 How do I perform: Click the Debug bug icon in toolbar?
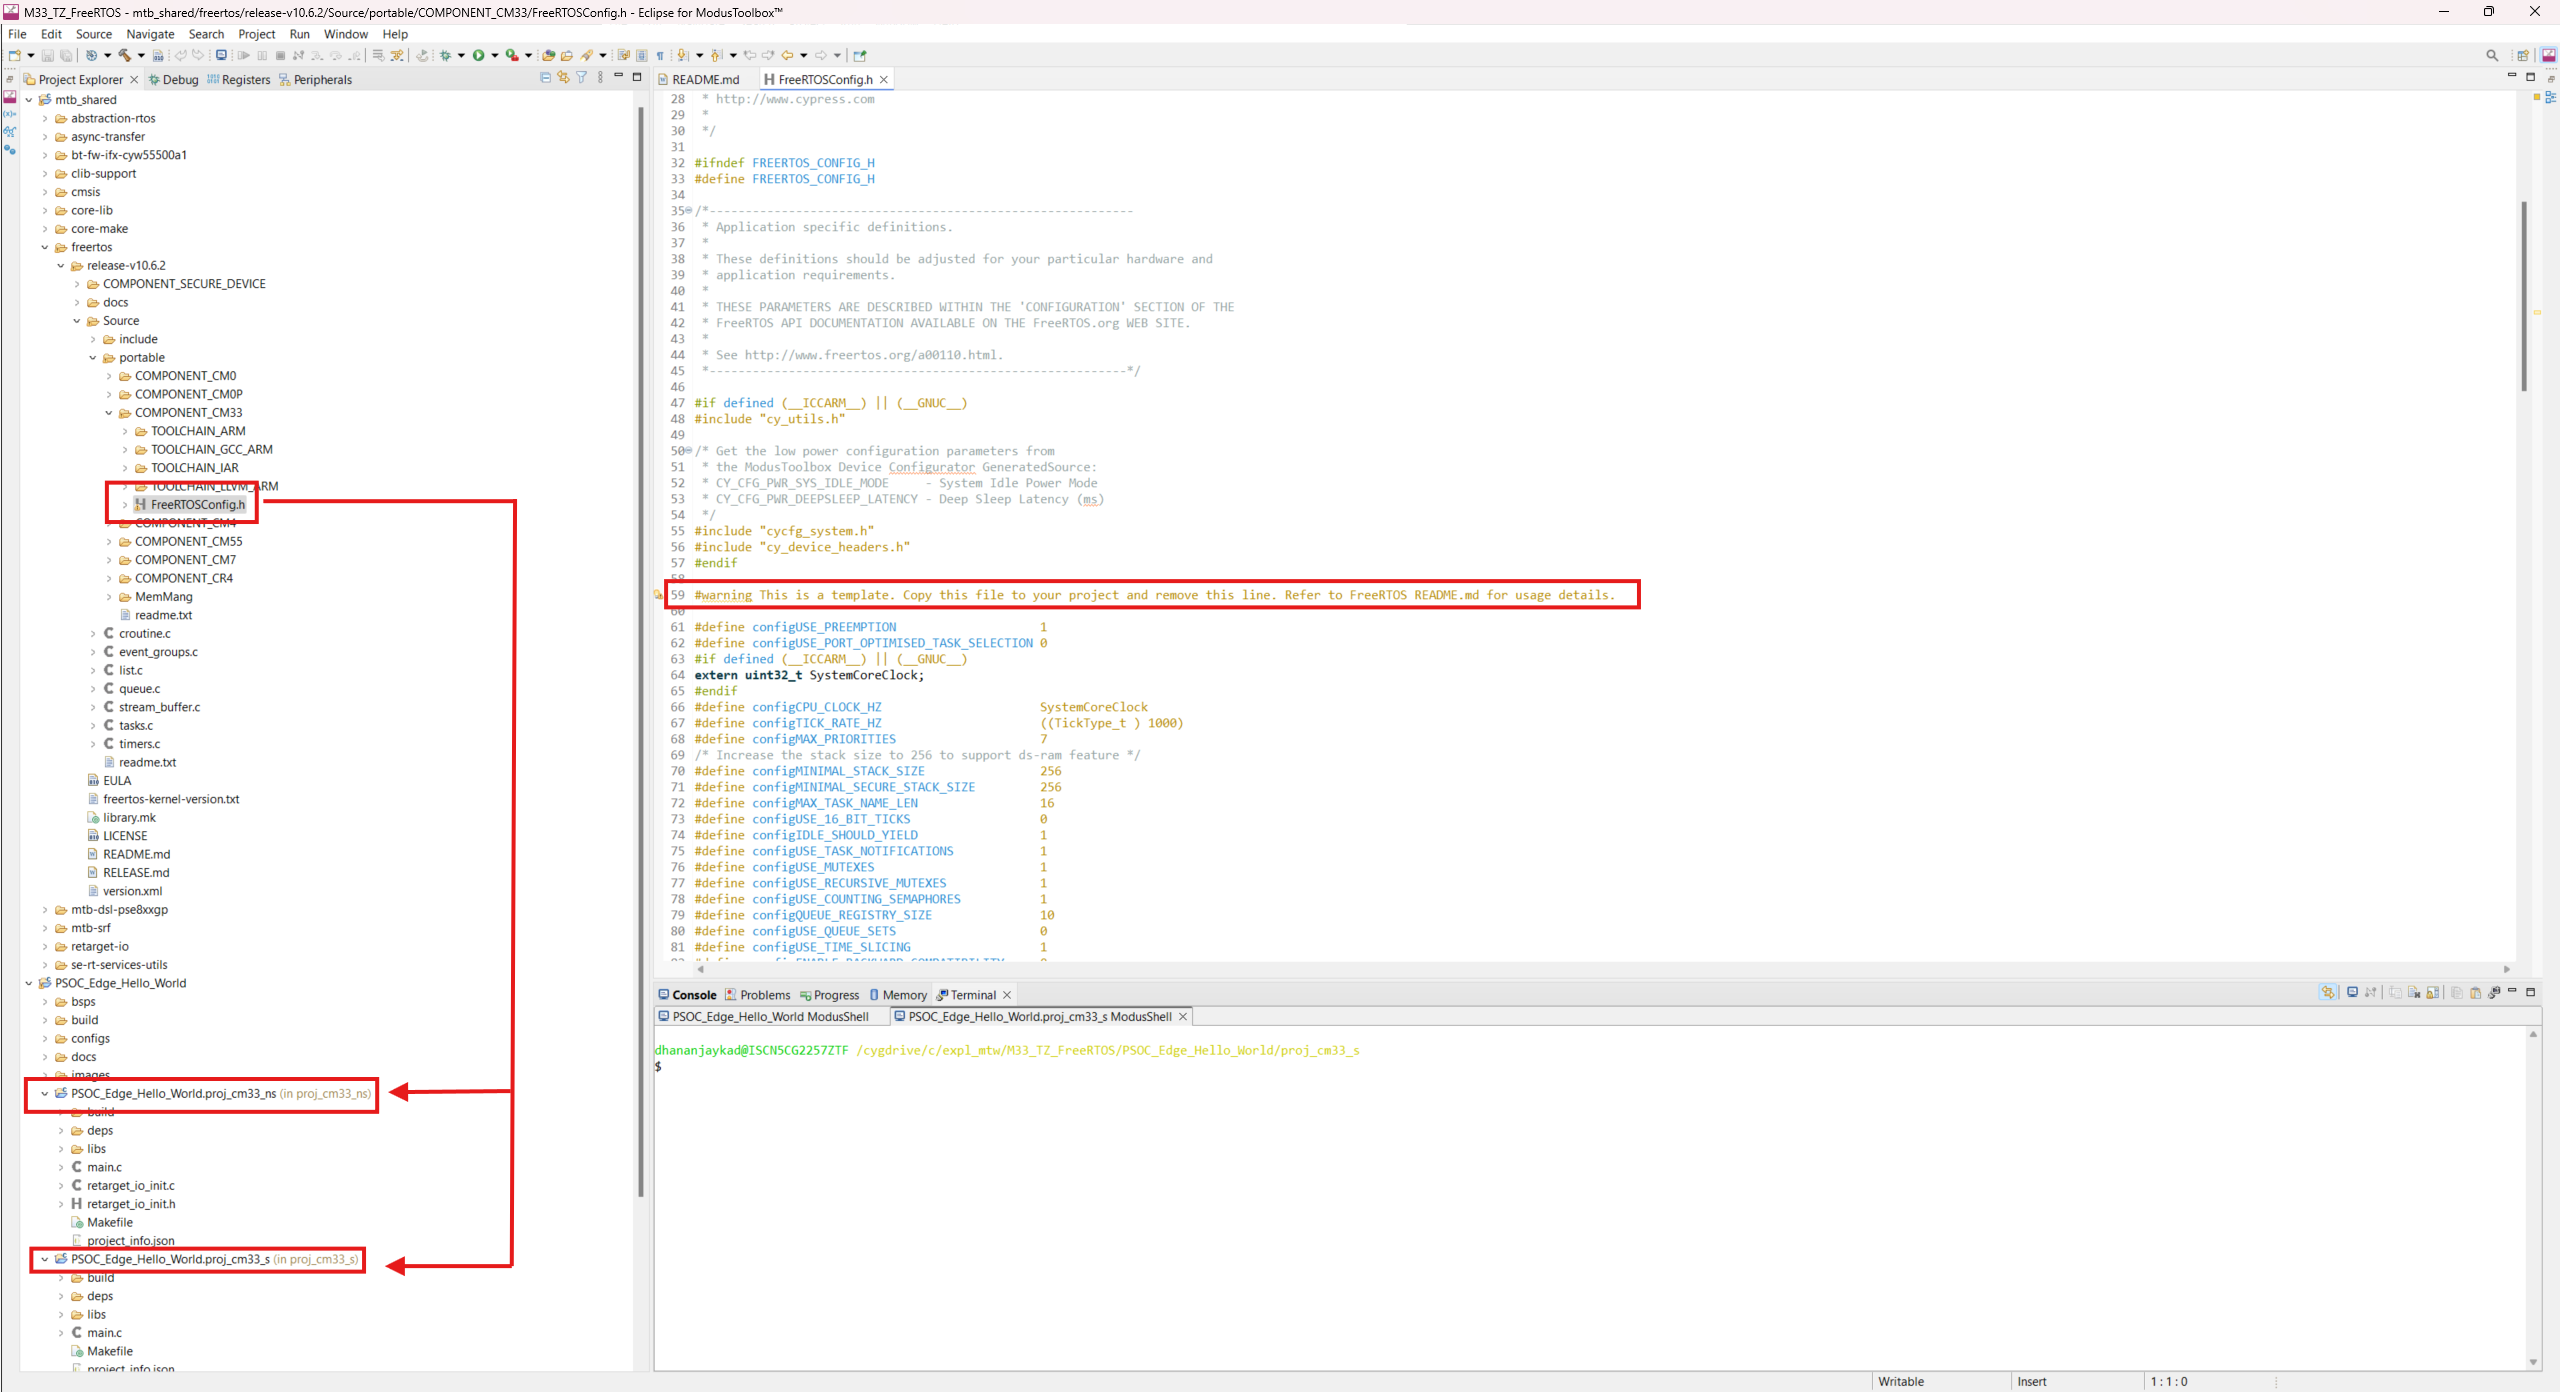pos(446,55)
